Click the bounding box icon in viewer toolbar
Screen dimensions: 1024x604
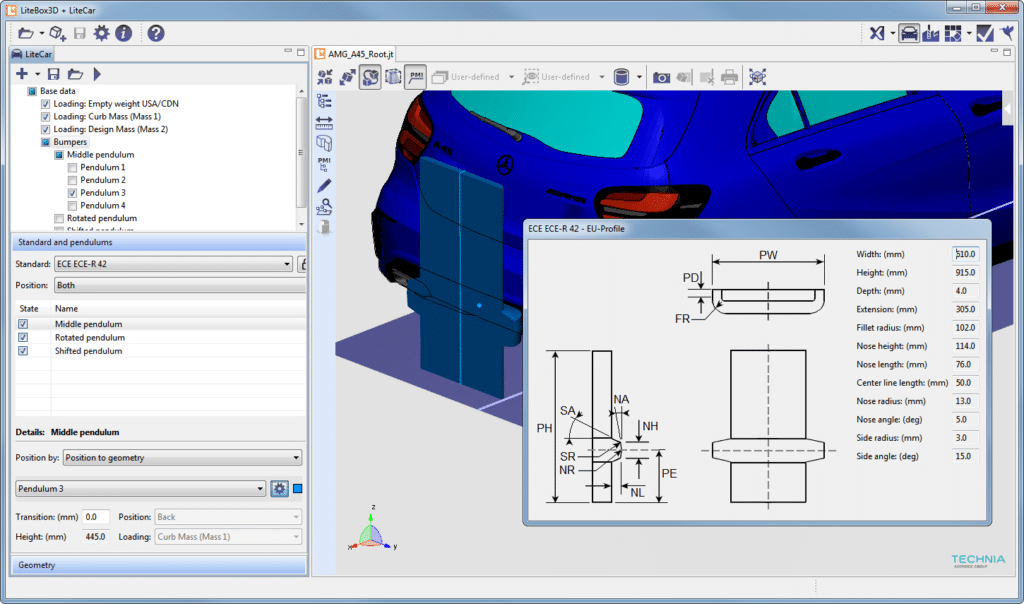(393, 77)
